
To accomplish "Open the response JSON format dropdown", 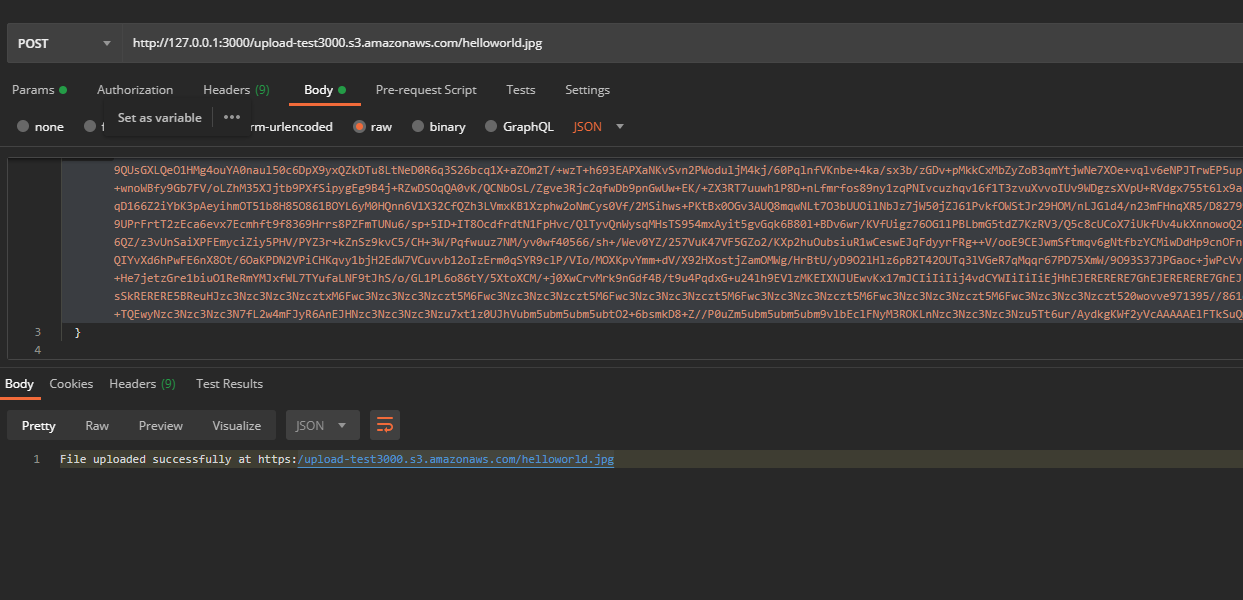I will 322,425.
